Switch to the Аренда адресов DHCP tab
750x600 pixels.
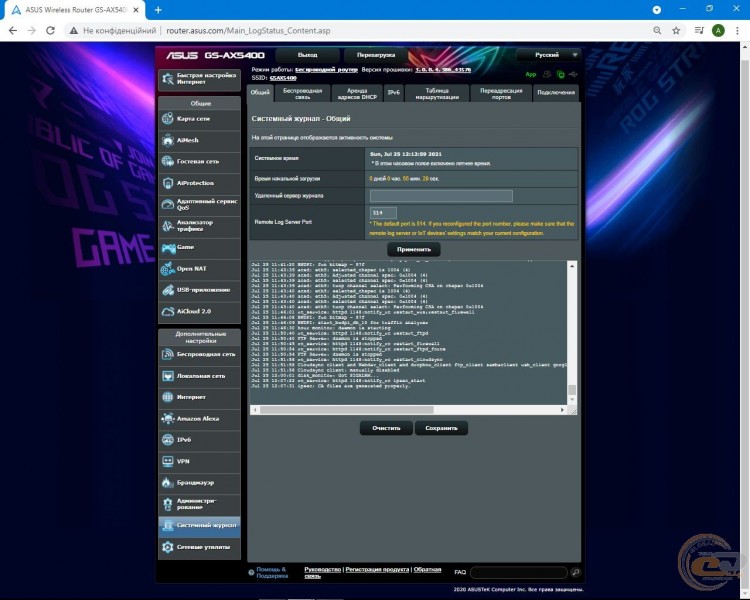(357, 93)
